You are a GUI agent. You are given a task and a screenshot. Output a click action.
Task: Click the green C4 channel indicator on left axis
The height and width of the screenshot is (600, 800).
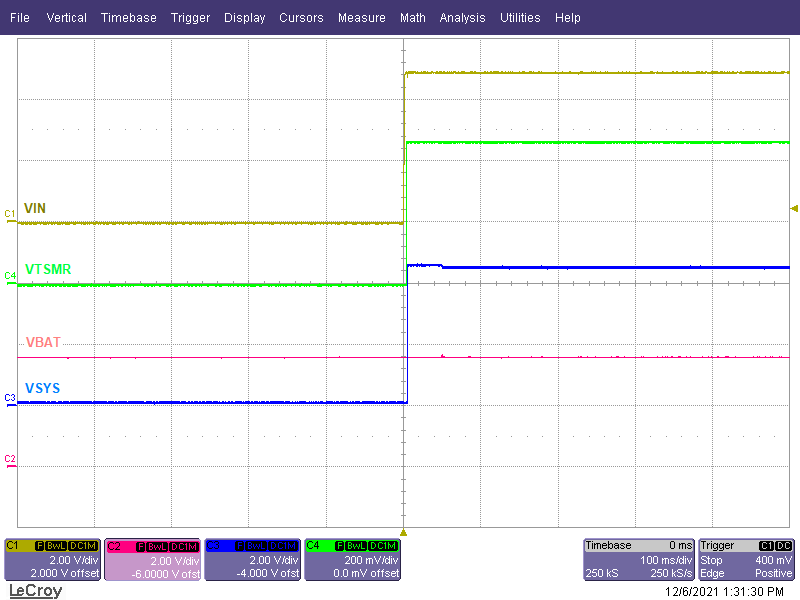pyautogui.click(x=8, y=276)
